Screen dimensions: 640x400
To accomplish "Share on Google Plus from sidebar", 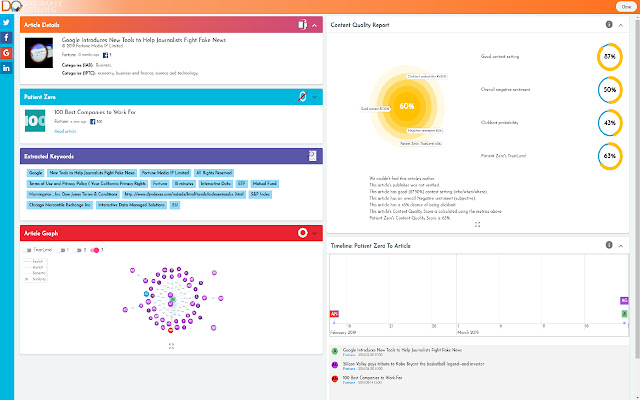I will 7,52.
